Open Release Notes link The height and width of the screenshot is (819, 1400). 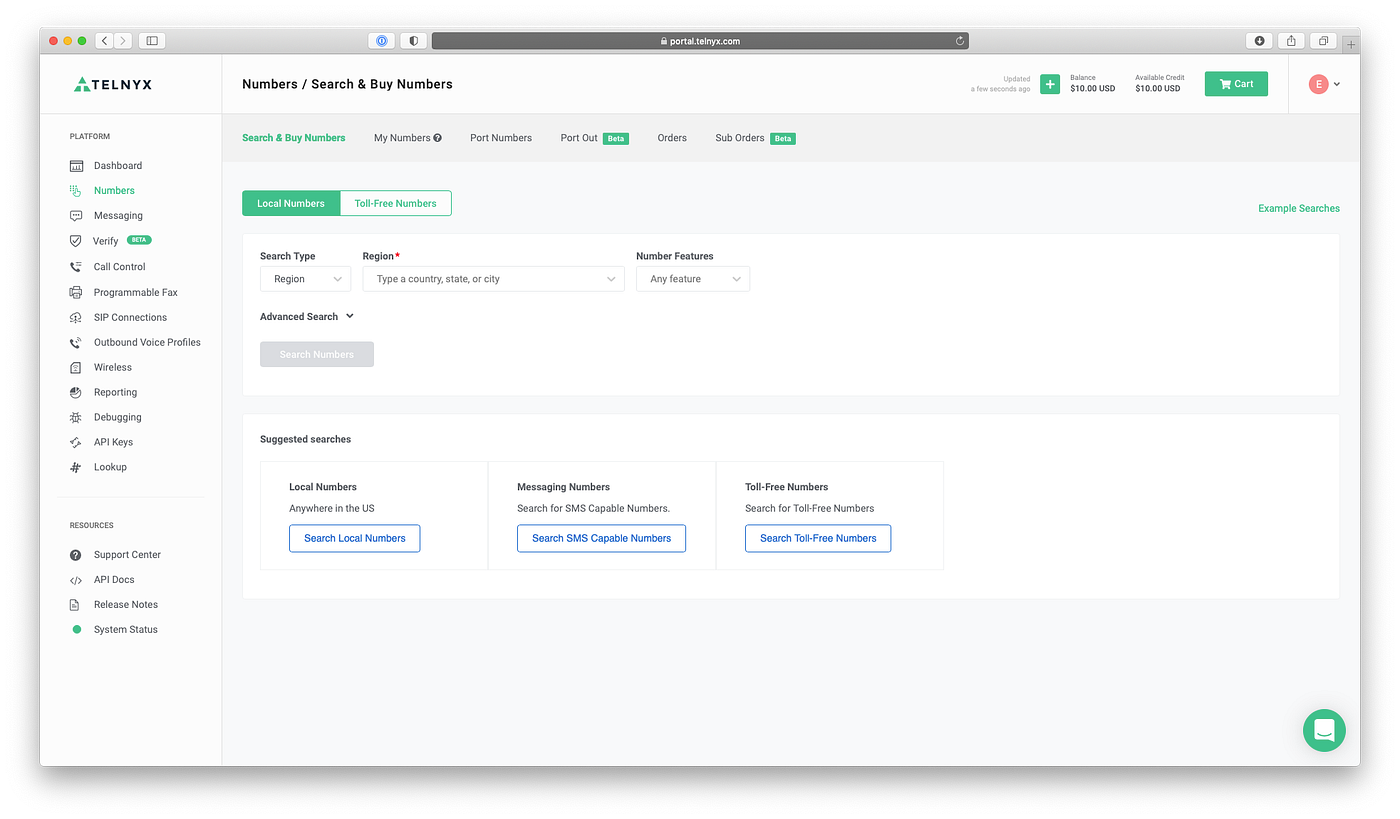[x=126, y=605]
